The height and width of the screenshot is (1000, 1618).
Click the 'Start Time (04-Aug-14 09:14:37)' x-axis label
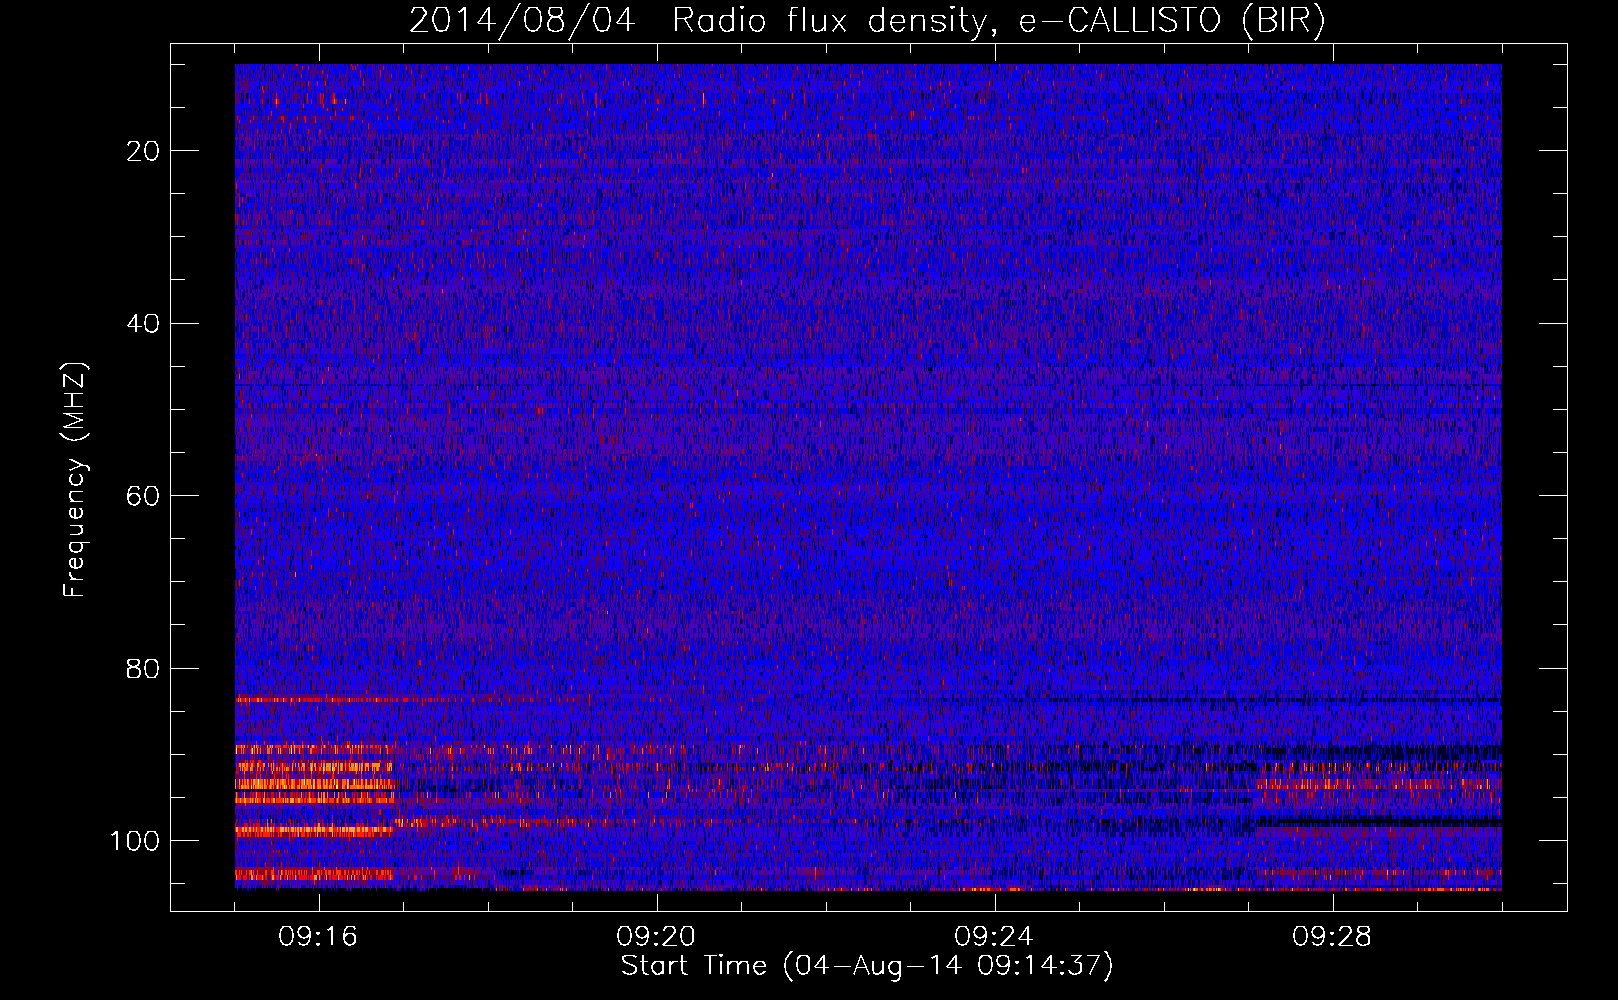[x=867, y=966]
